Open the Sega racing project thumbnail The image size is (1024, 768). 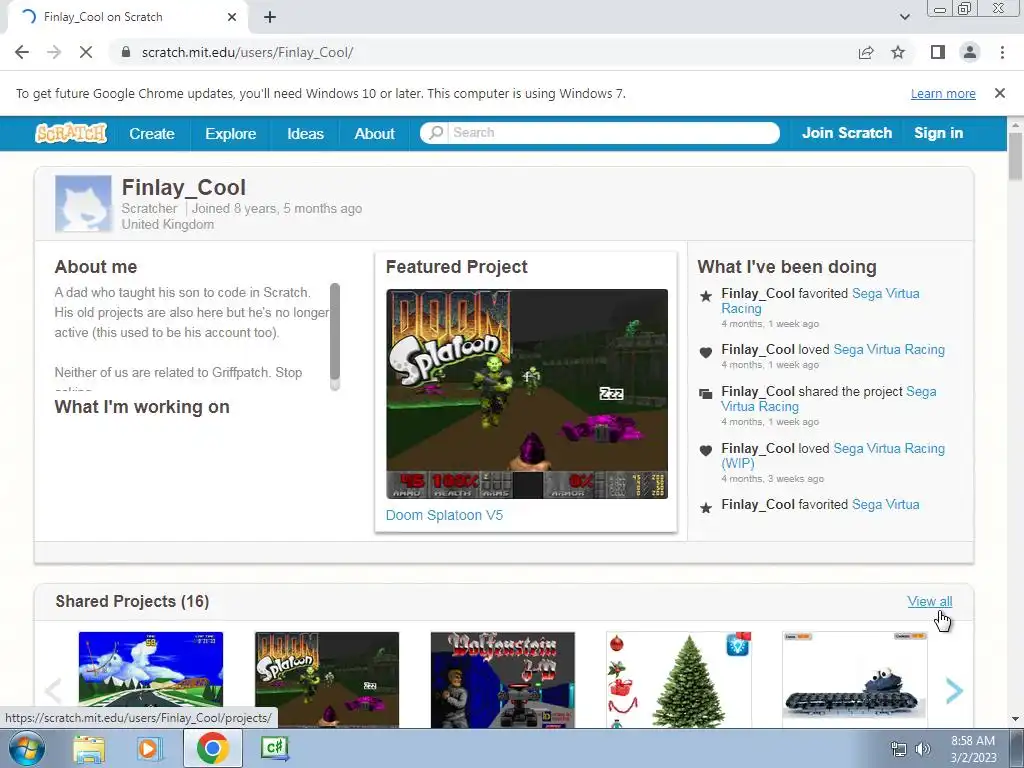click(x=151, y=679)
